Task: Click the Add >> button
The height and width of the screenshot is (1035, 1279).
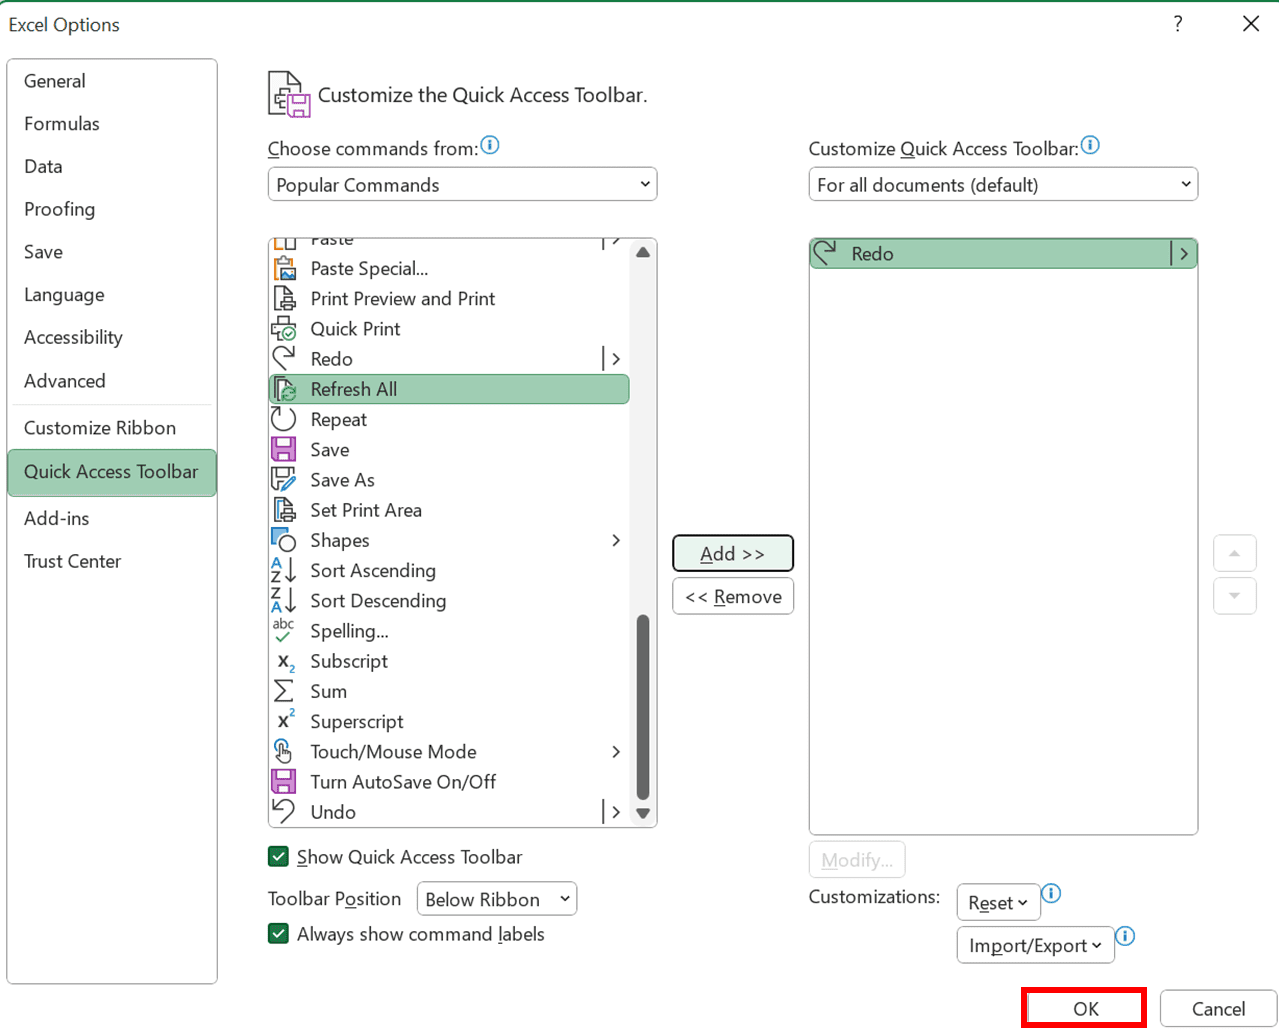Action: click(x=733, y=553)
